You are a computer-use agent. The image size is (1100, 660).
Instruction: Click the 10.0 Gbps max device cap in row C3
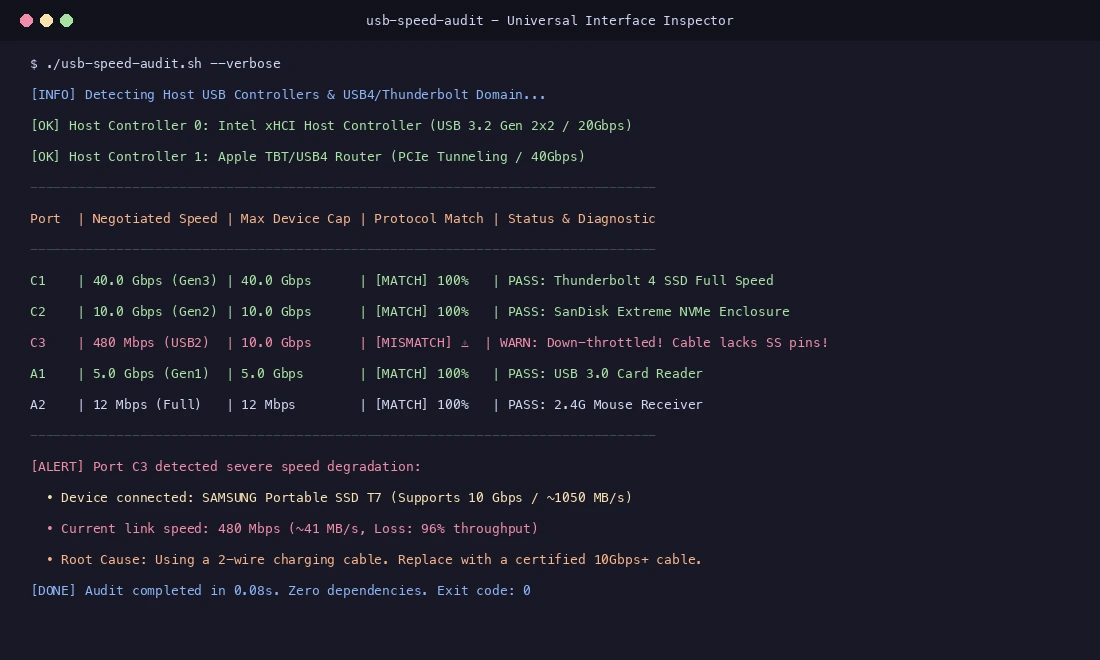(x=276, y=342)
